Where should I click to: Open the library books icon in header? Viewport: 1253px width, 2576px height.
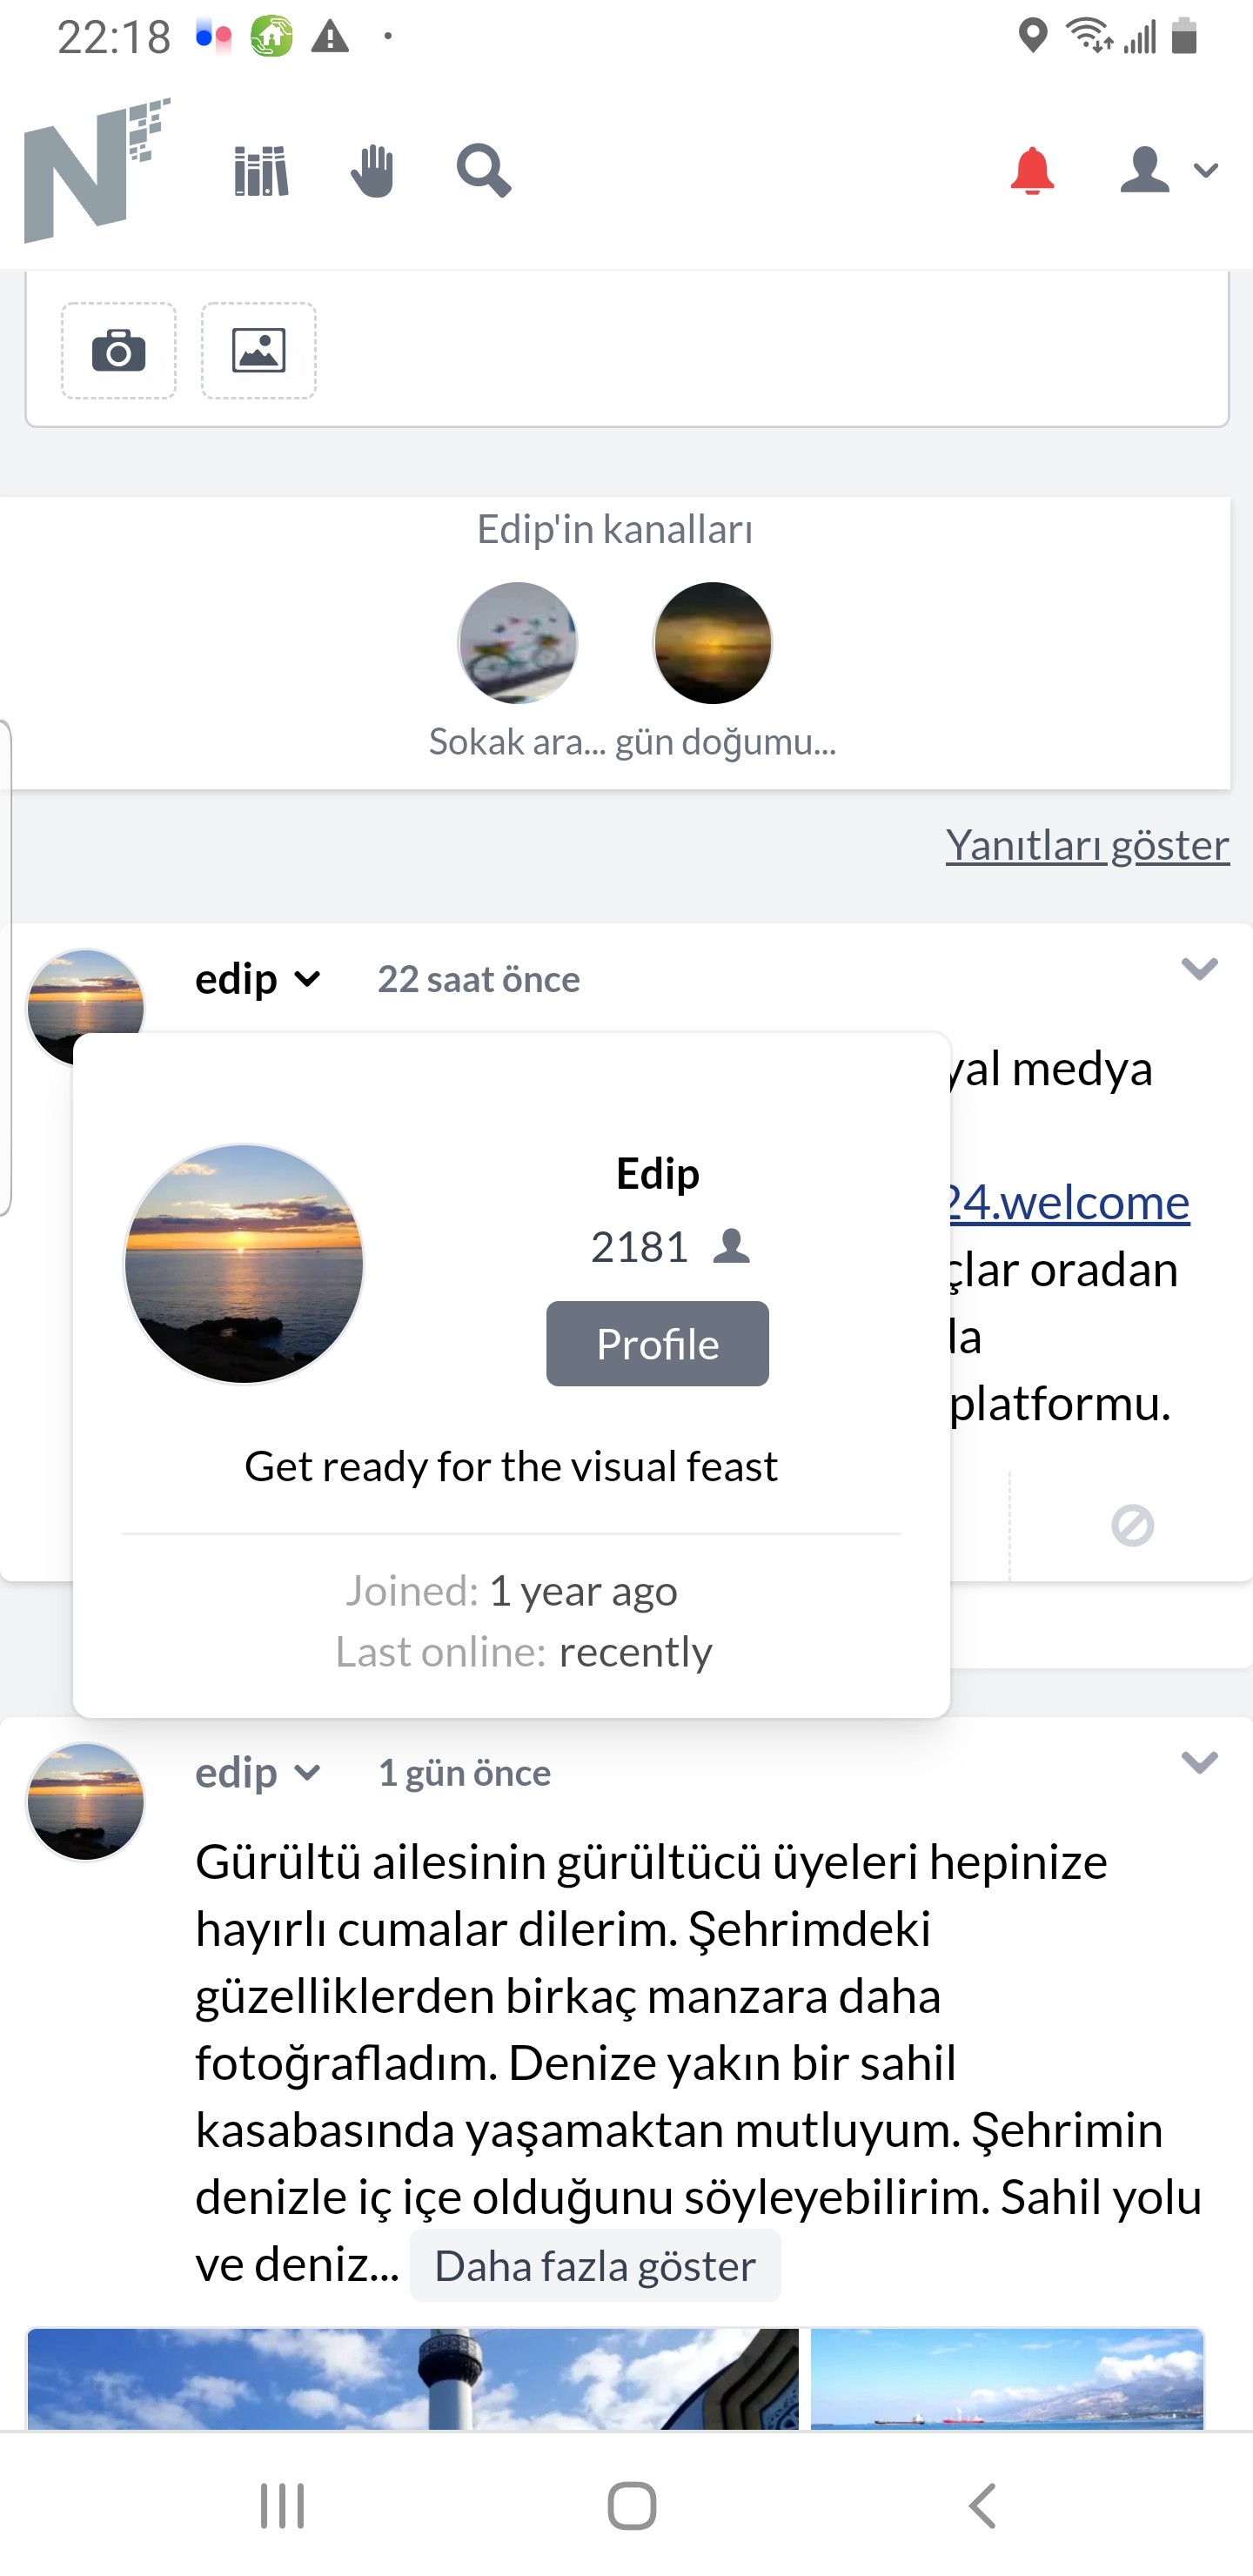261,171
